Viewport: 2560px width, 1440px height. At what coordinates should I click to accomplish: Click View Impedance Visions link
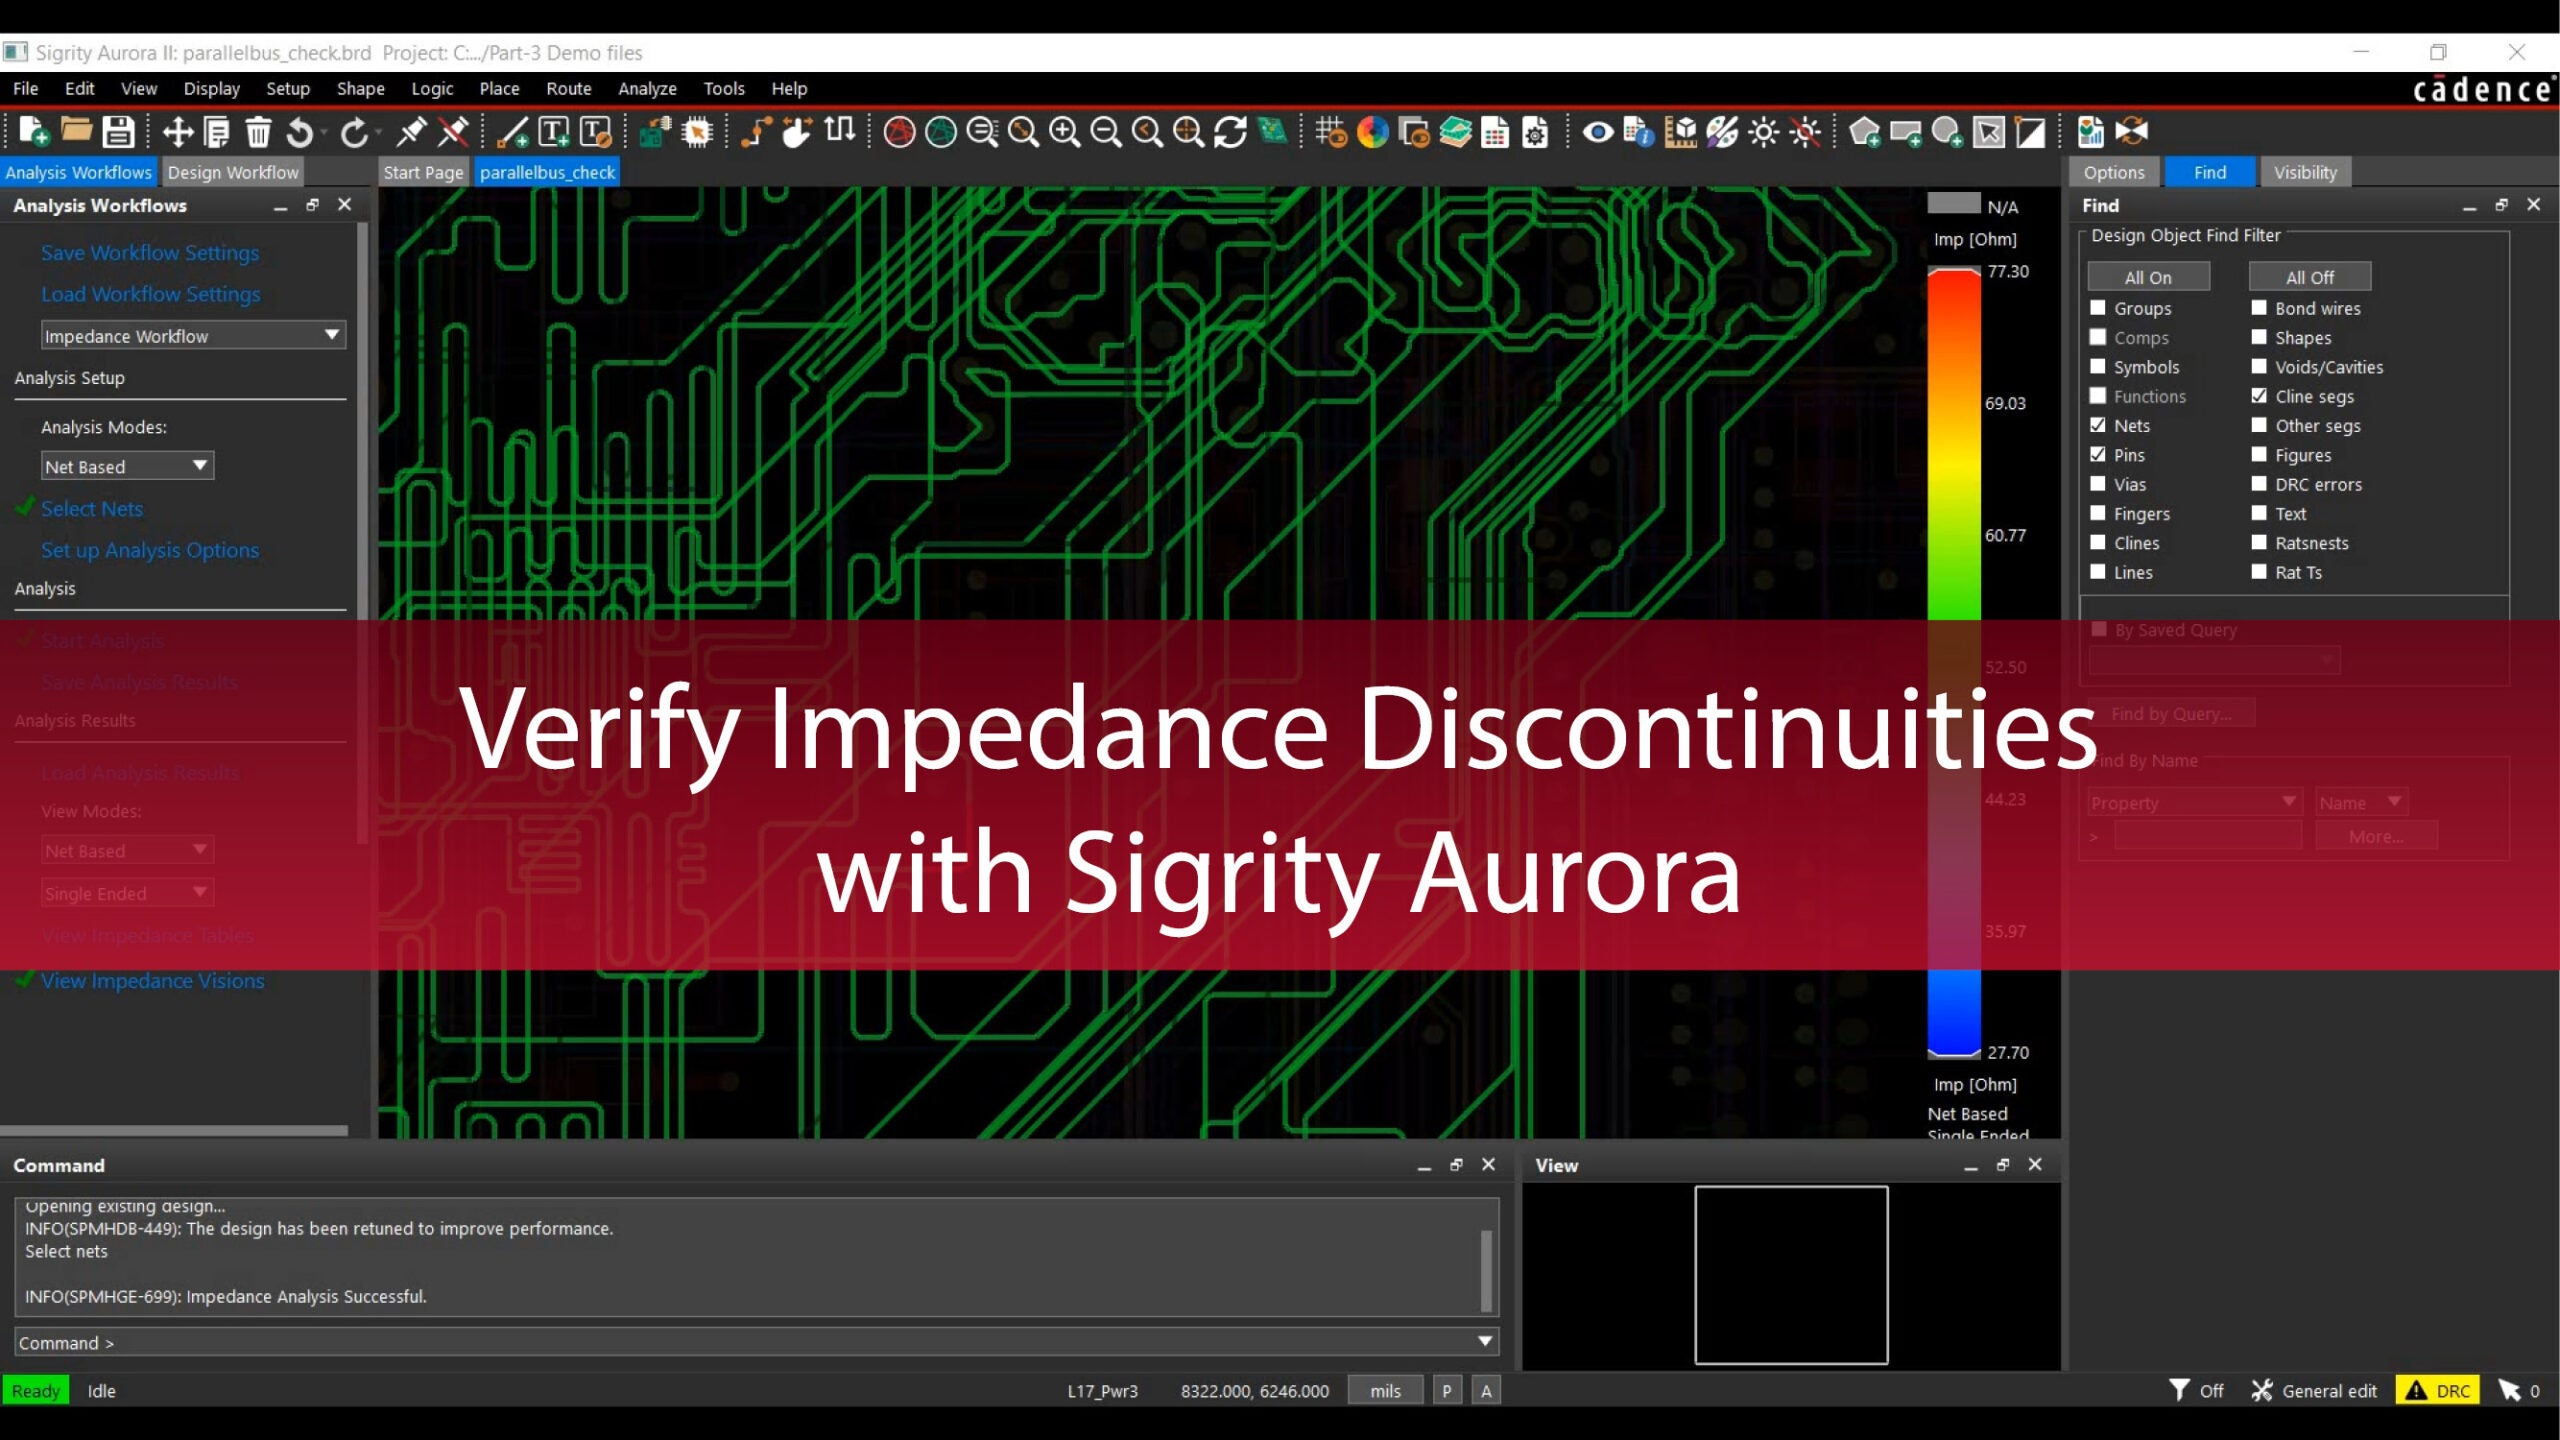pyautogui.click(x=153, y=981)
